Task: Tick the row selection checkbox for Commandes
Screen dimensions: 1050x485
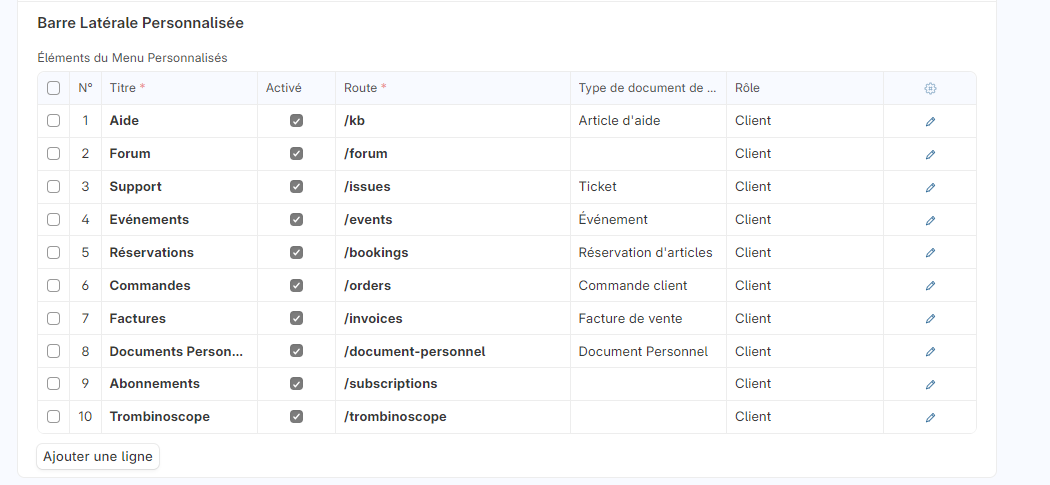Action: tap(54, 286)
